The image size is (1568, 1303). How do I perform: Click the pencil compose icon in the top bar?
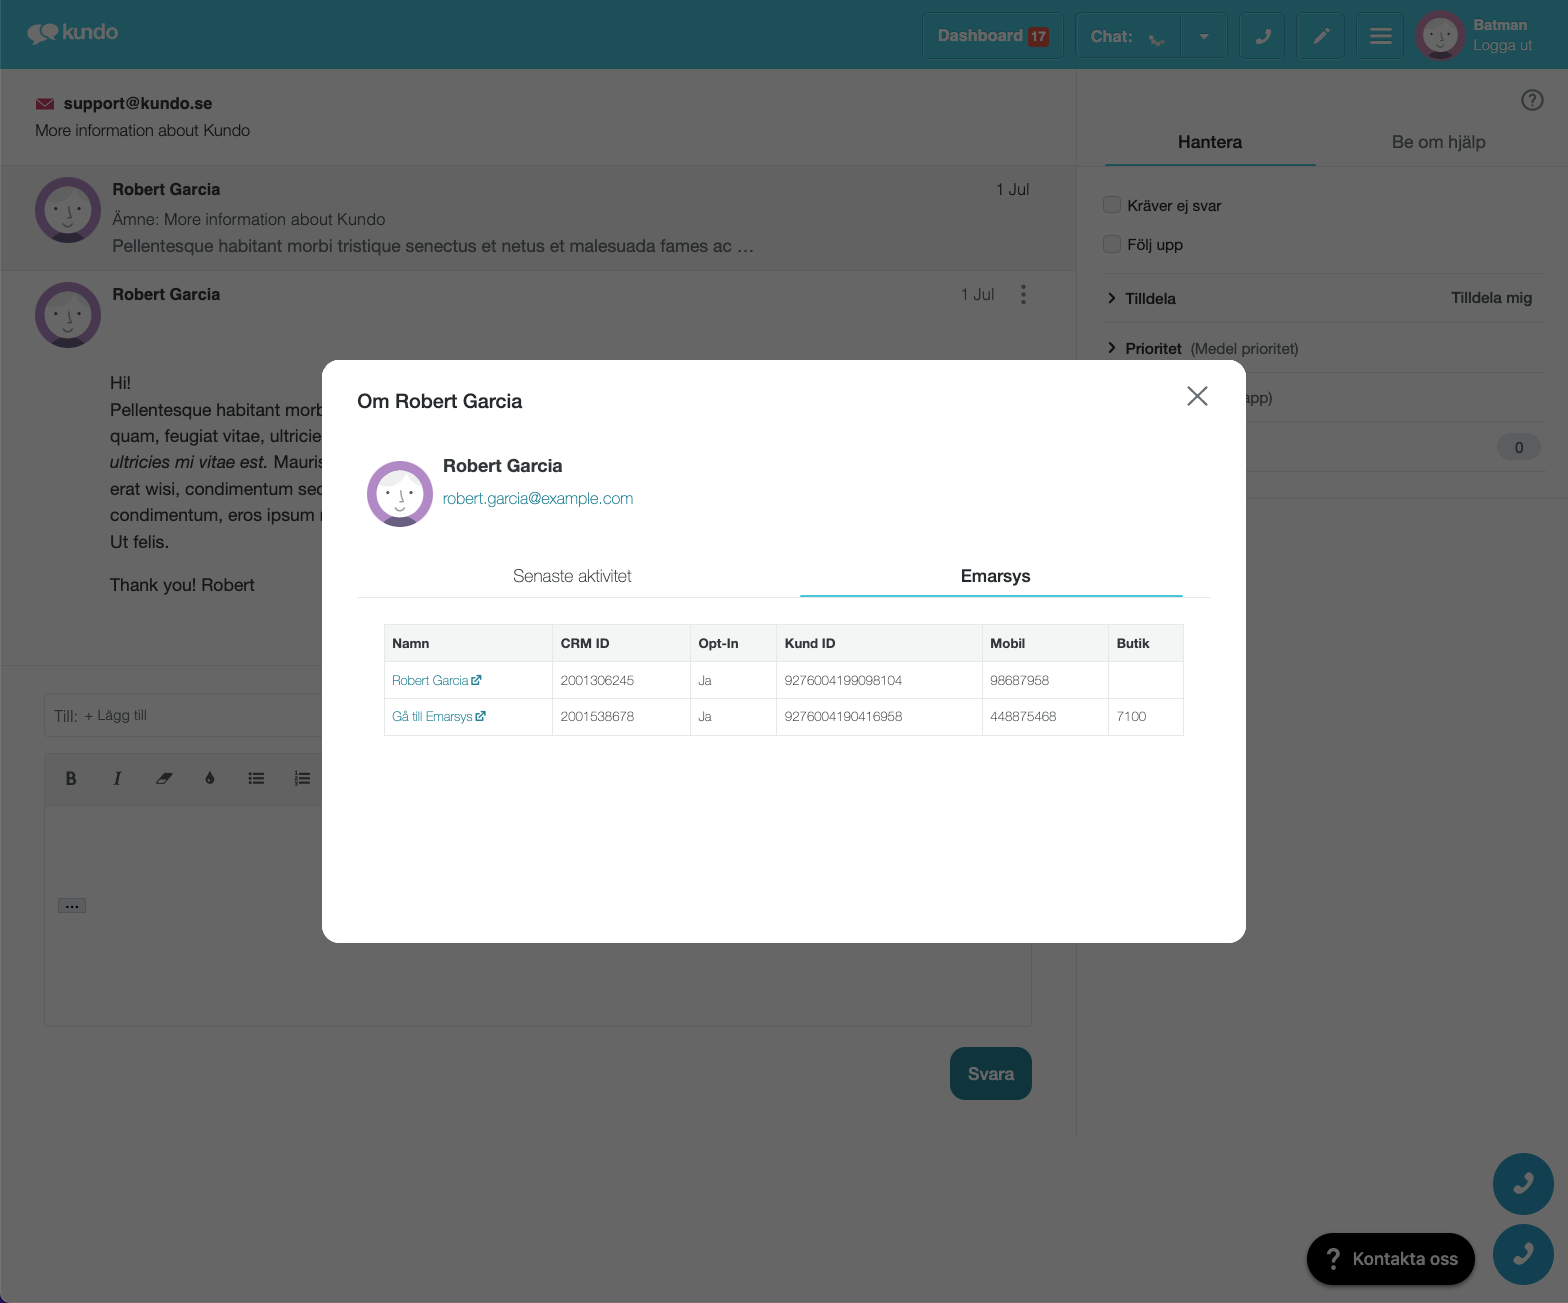tap(1321, 36)
